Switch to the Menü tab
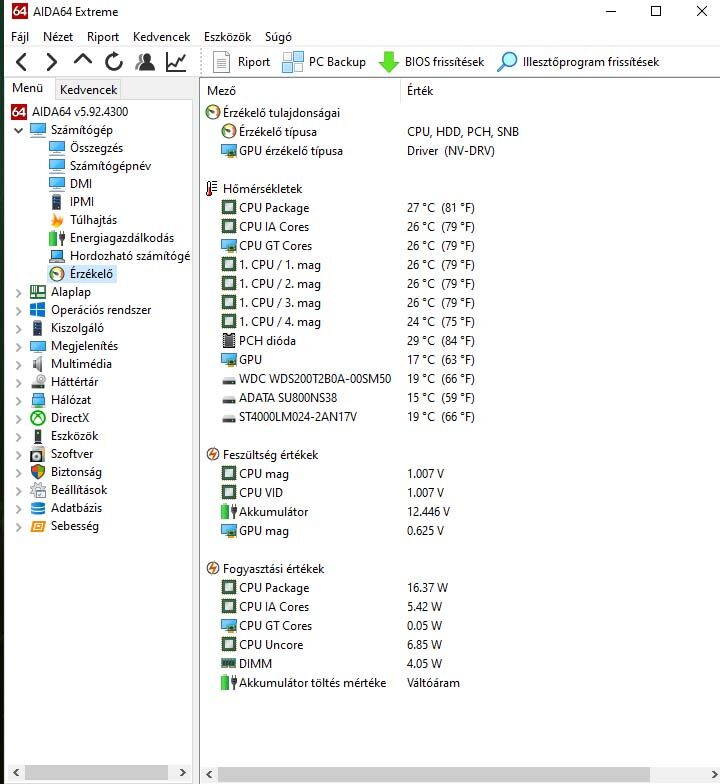Image resolution: width=720 pixels, height=784 pixels. pos(28,88)
